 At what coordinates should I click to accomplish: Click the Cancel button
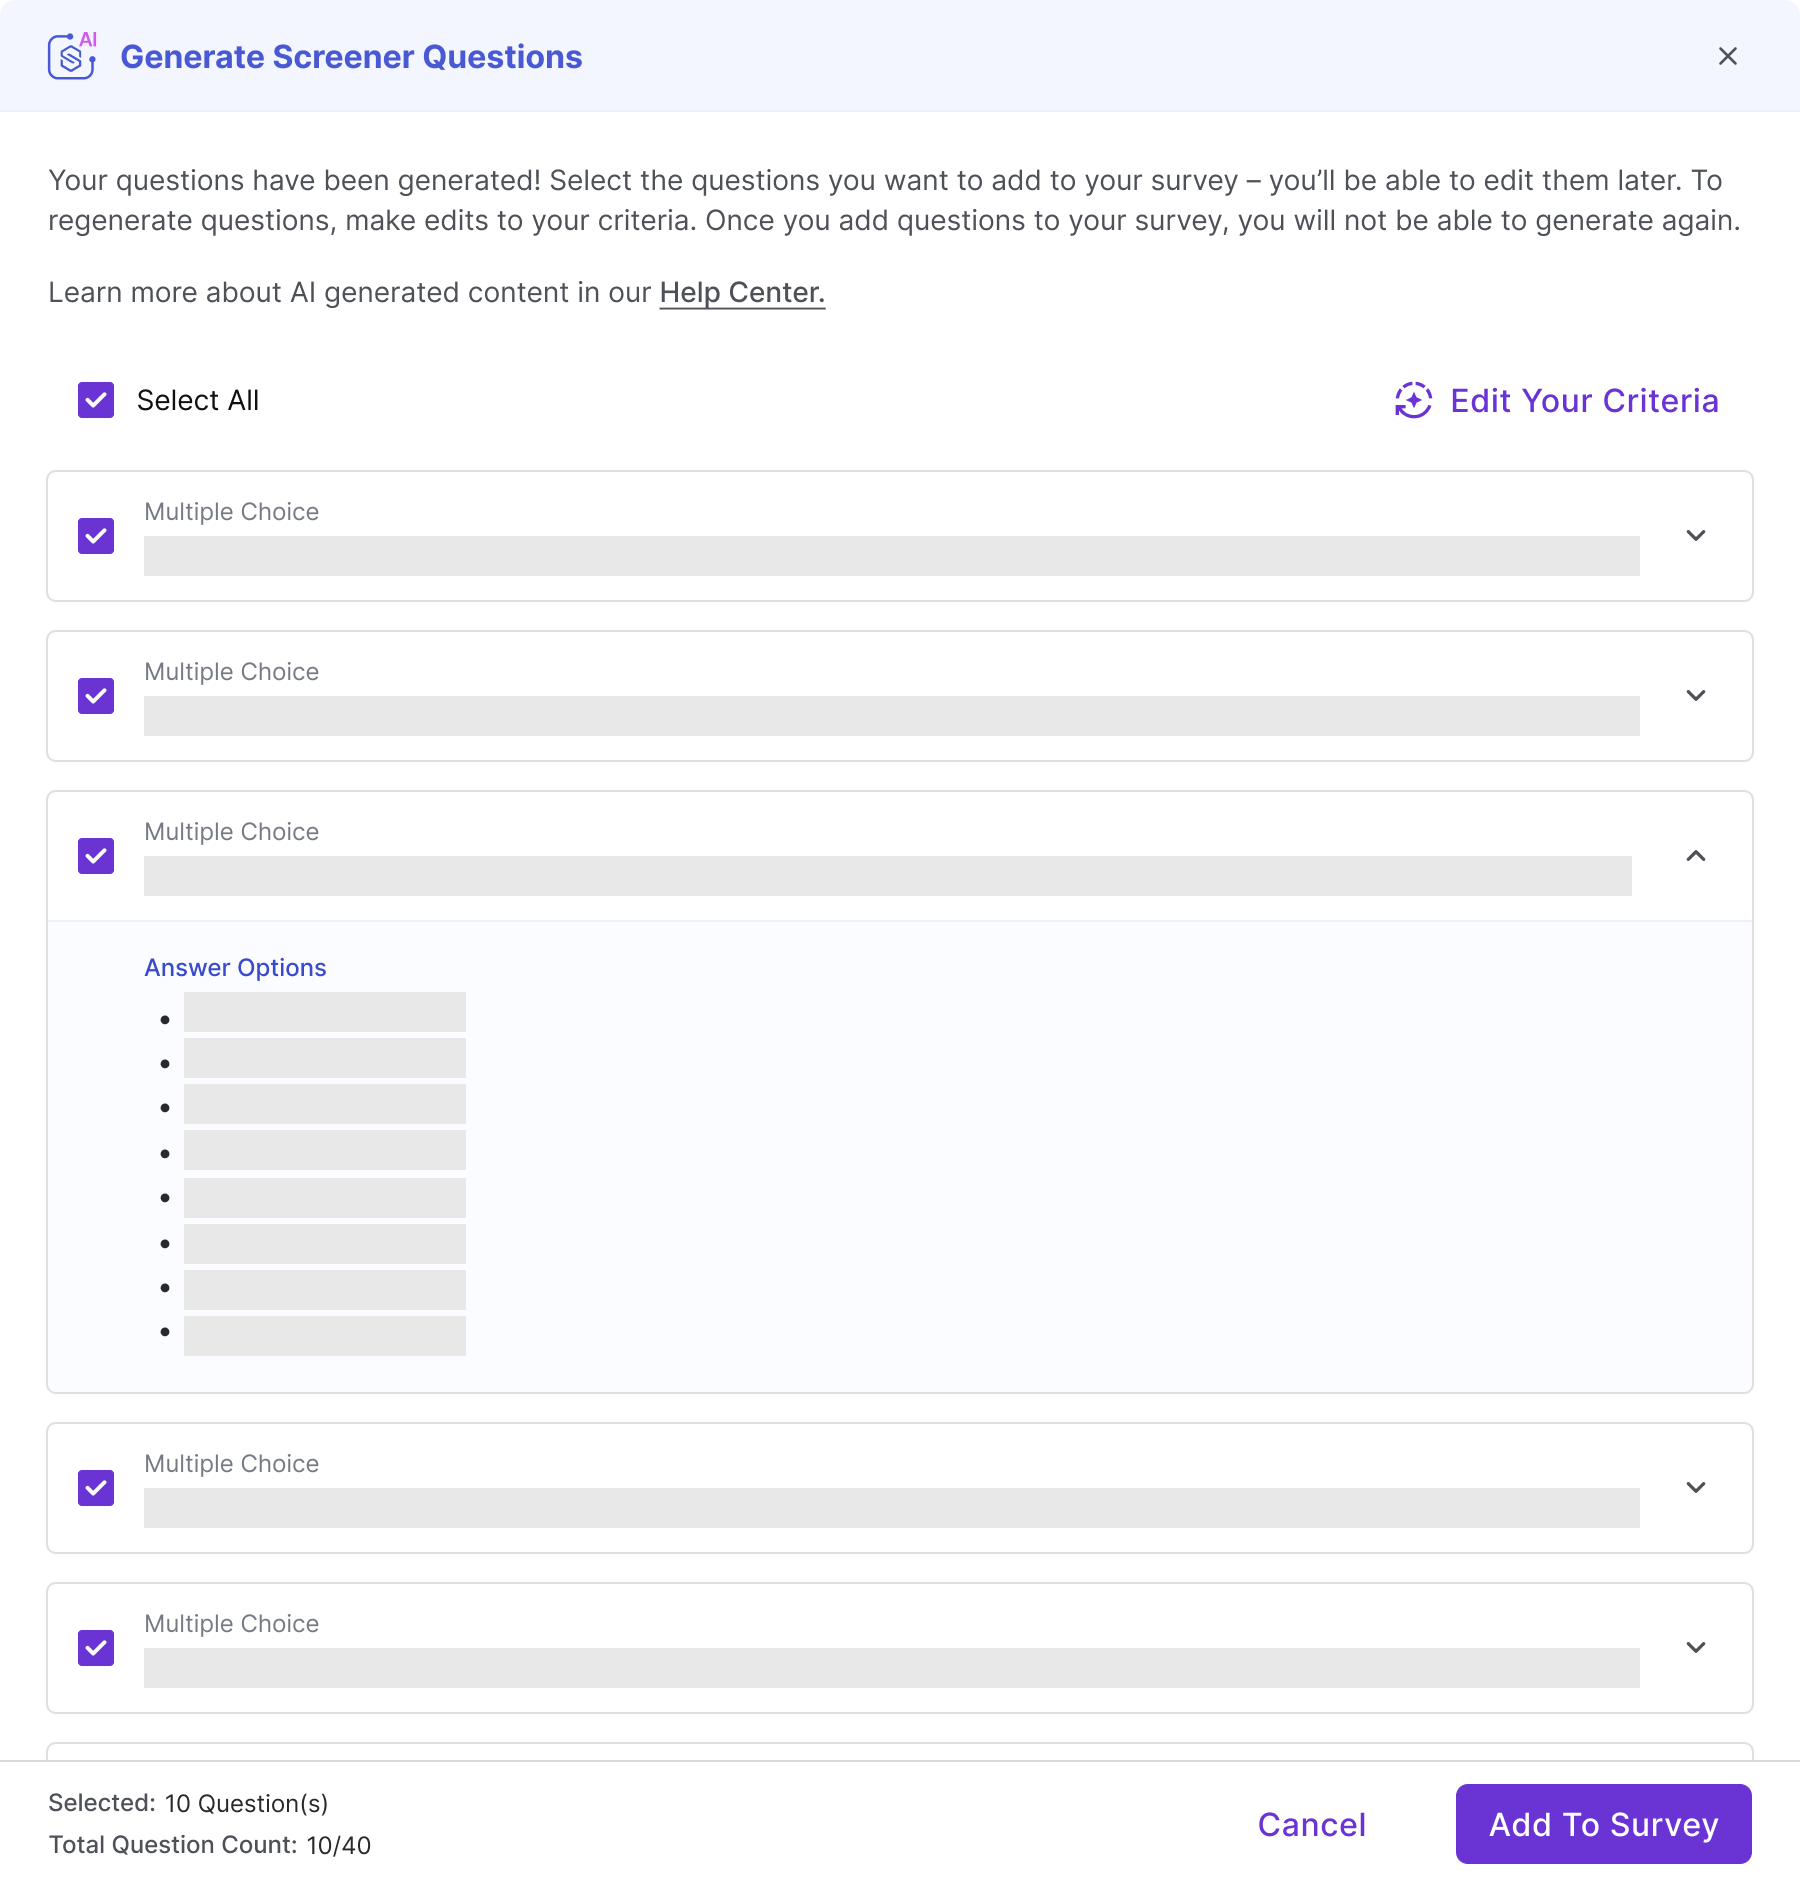click(x=1311, y=1824)
